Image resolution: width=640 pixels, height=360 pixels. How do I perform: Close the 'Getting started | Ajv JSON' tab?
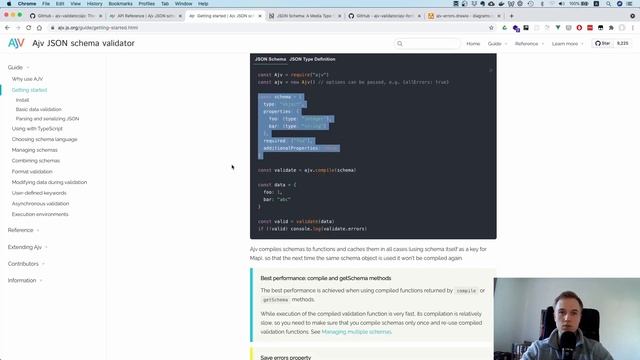tap(260, 16)
